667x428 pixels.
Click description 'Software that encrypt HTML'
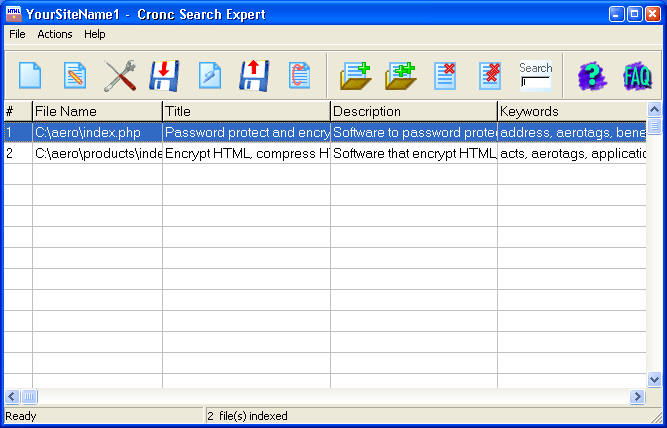[414, 153]
